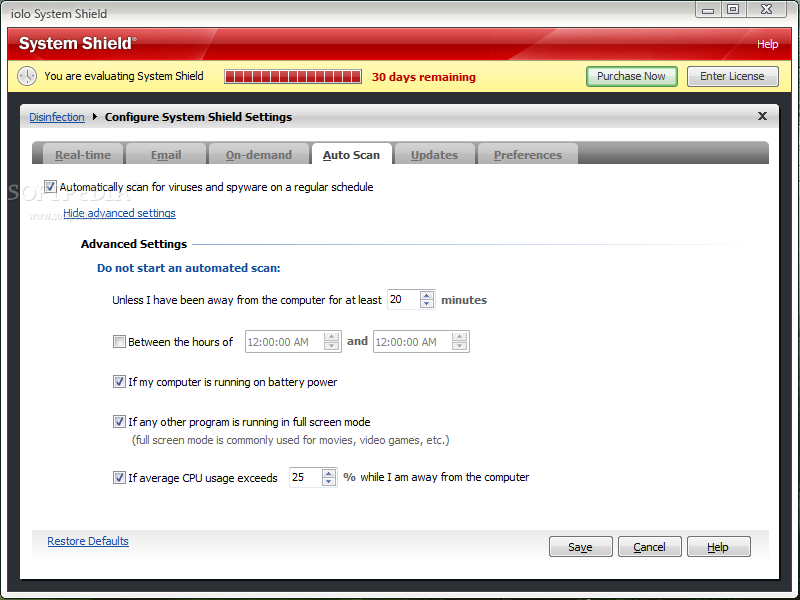Go to the Preferences tab
Image resolution: width=800 pixels, height=600 pixels.
528,155
